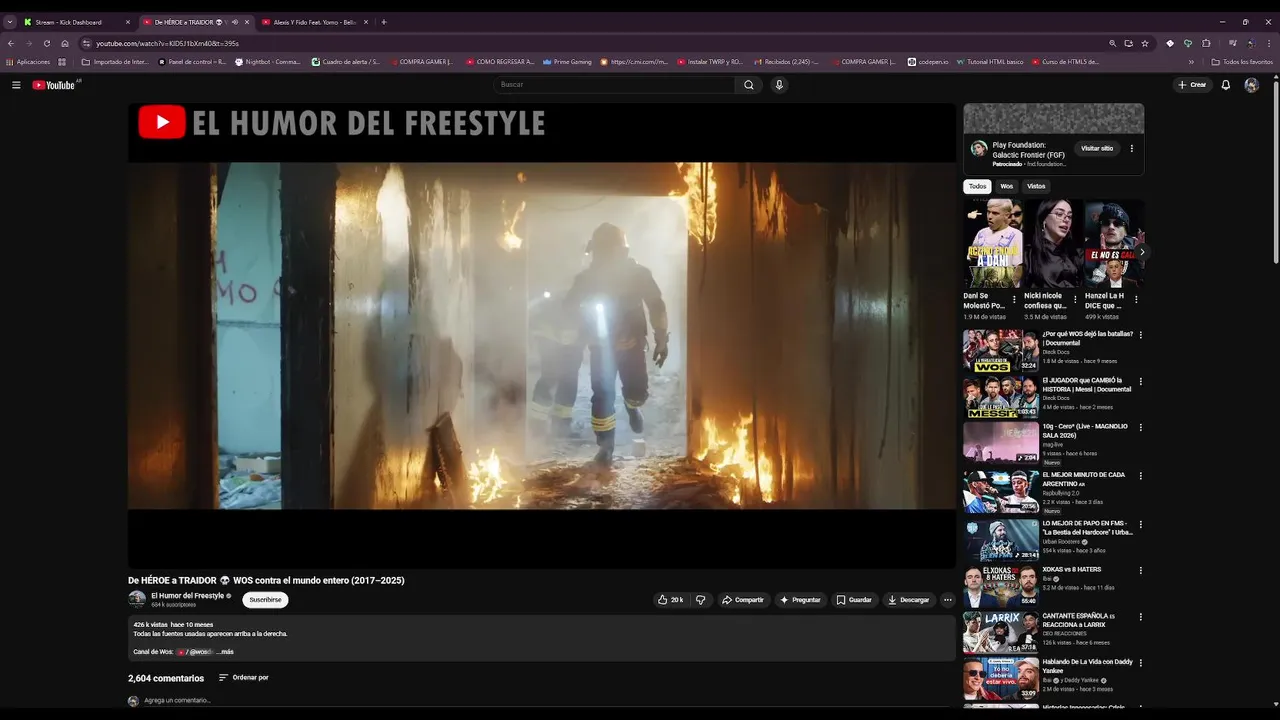Screen dimensions: 1280x720
Task: Click the Agrega un comentario field
Action: [548, 701]
